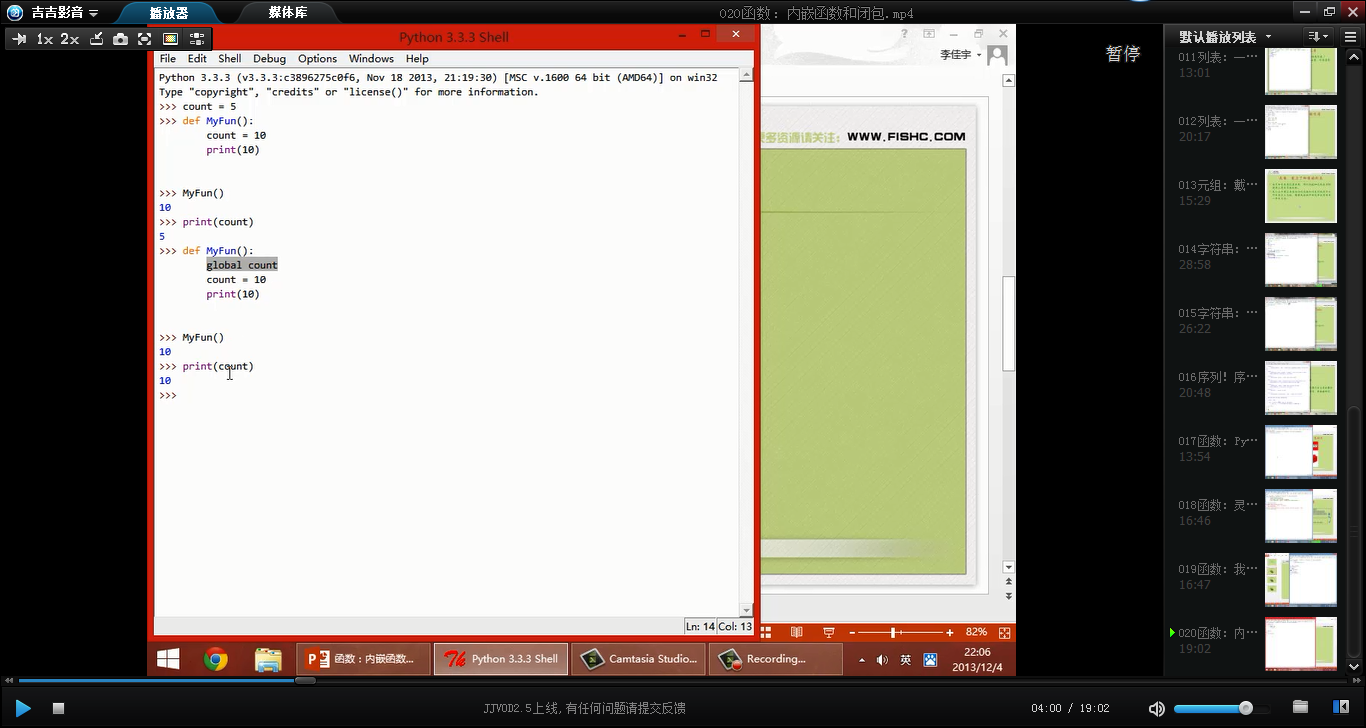This screenshot has height=728, width=1366.
Task: Open the playlist sort order dropdown
Action: [1315, 37]
